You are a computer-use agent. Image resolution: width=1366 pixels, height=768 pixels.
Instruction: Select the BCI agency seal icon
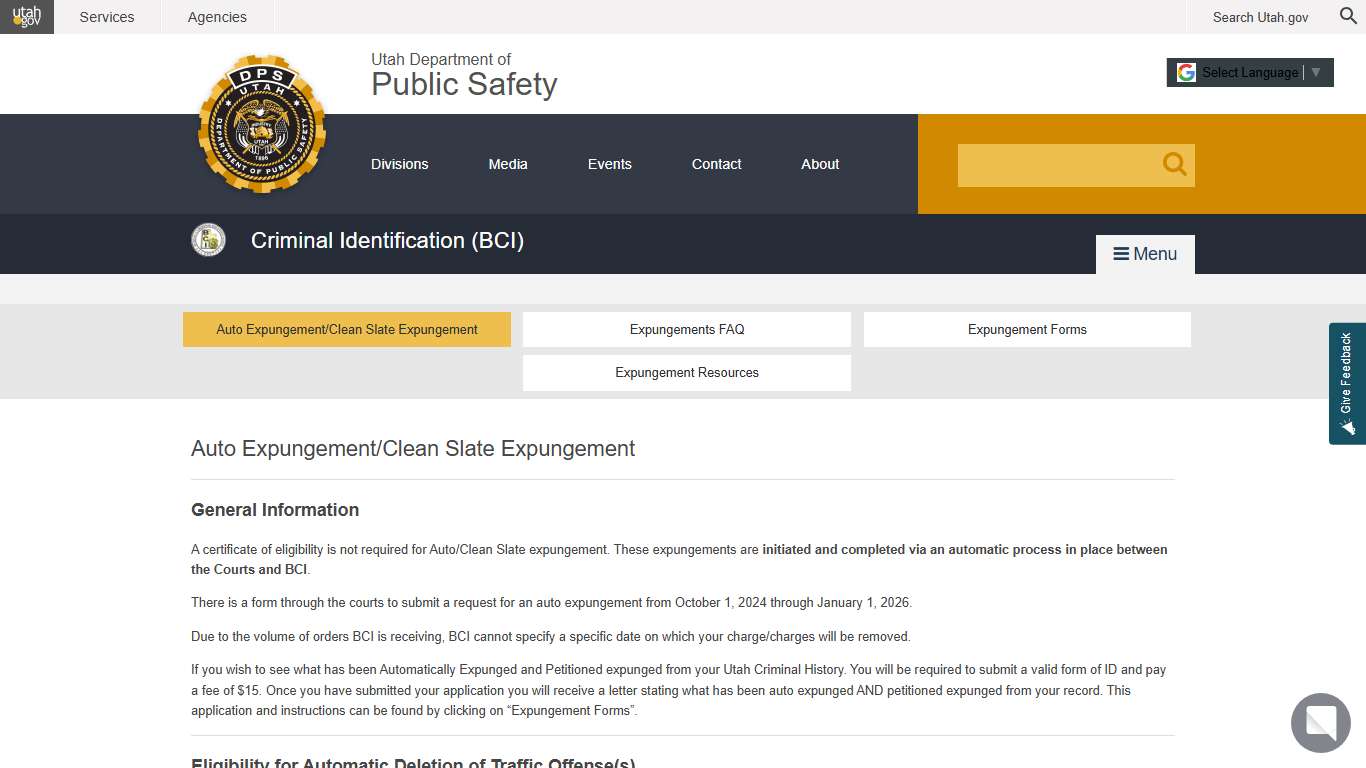click(x=208, y=240)
